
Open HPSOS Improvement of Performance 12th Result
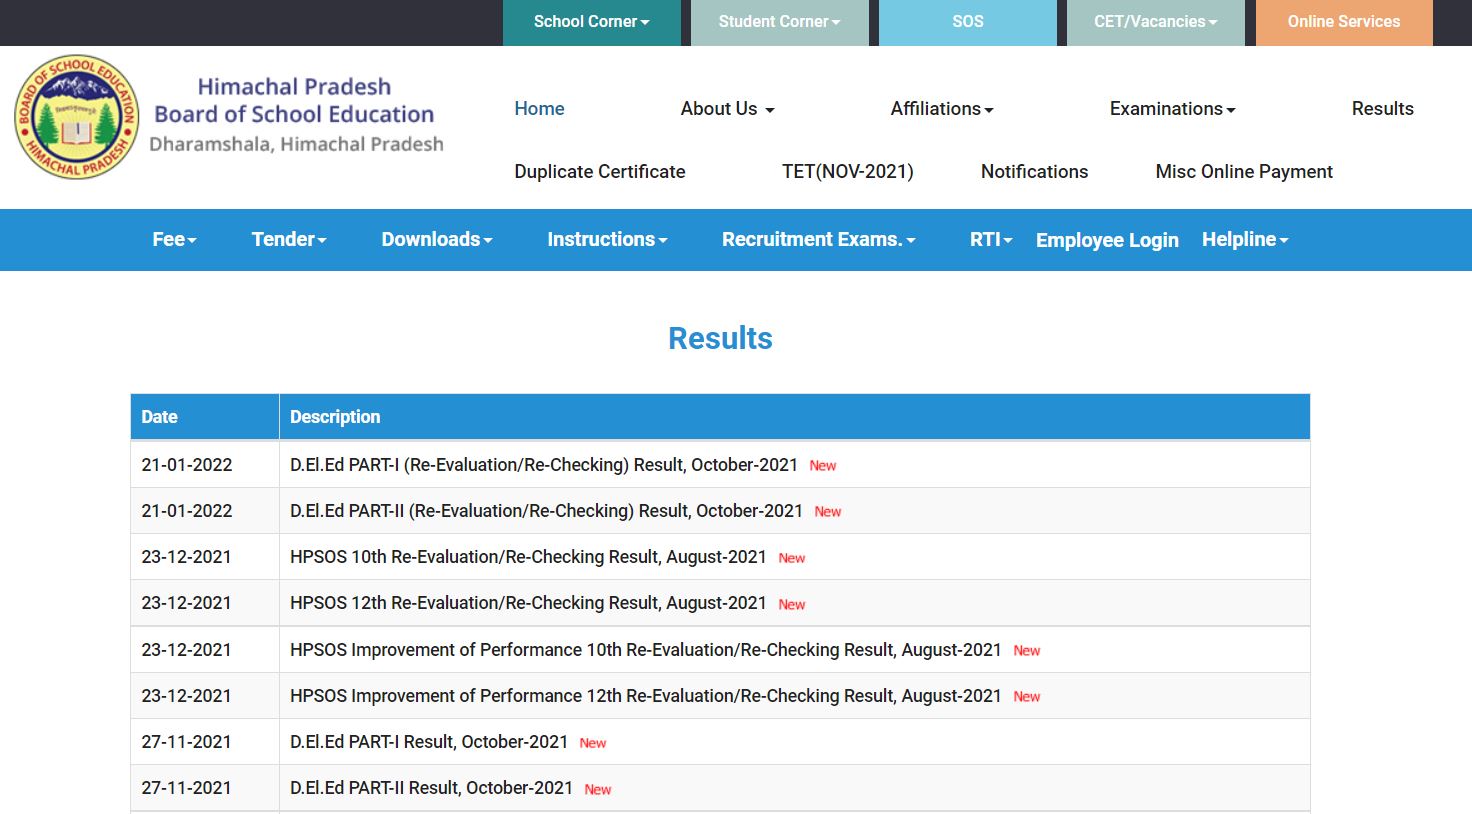646,696
